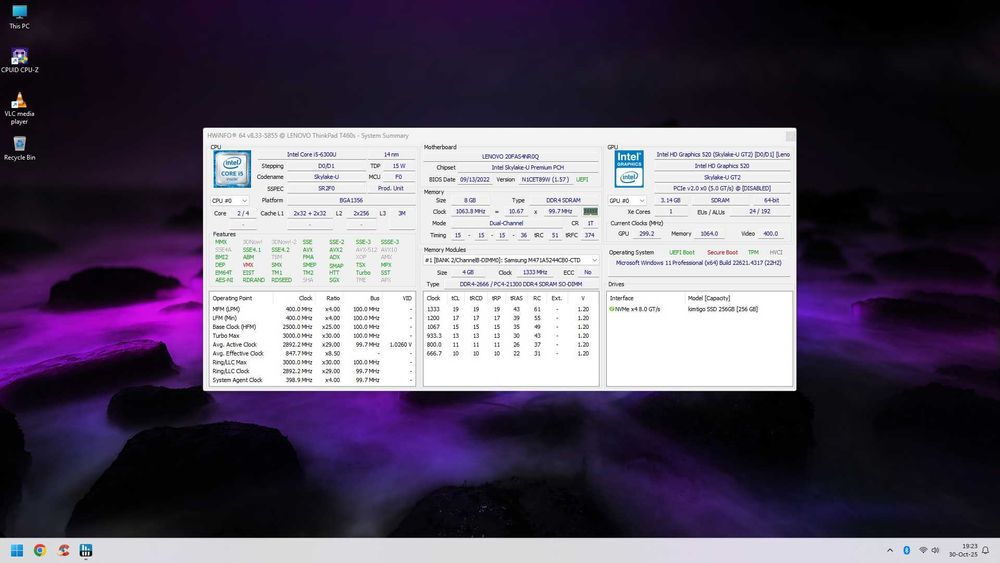Click the 'Dual-Channel' memory mode value
This screenshot has height=563, width=1000.
(506, 224)
